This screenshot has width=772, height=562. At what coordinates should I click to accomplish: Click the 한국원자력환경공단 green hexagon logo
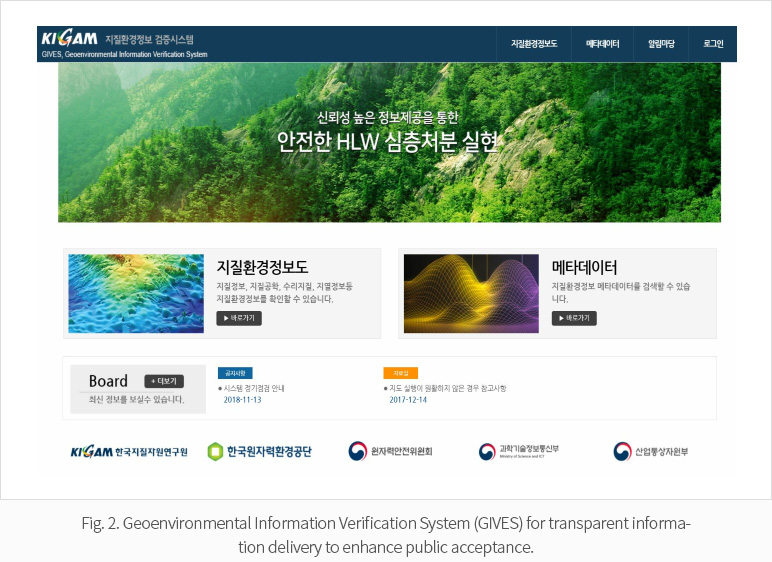(x=215, y=452)
